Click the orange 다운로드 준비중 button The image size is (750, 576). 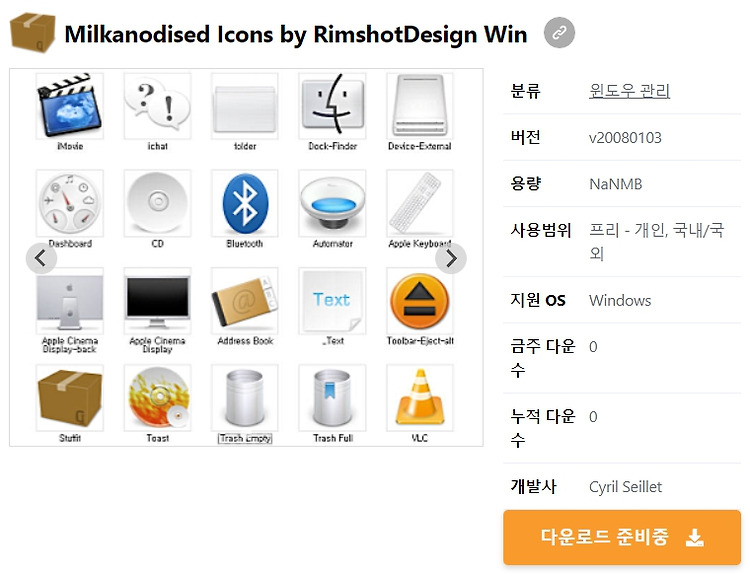[x=622, y=537]
